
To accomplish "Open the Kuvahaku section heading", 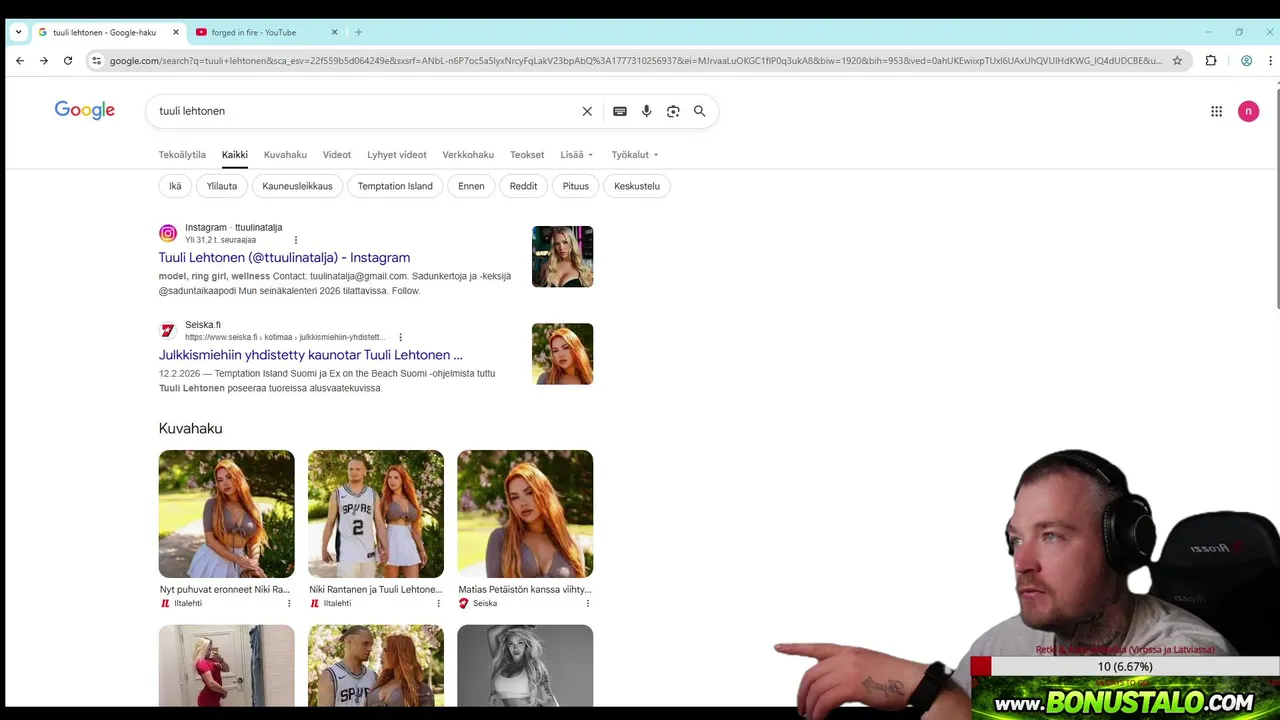I will pyautogui.click(x=190, y=428).
